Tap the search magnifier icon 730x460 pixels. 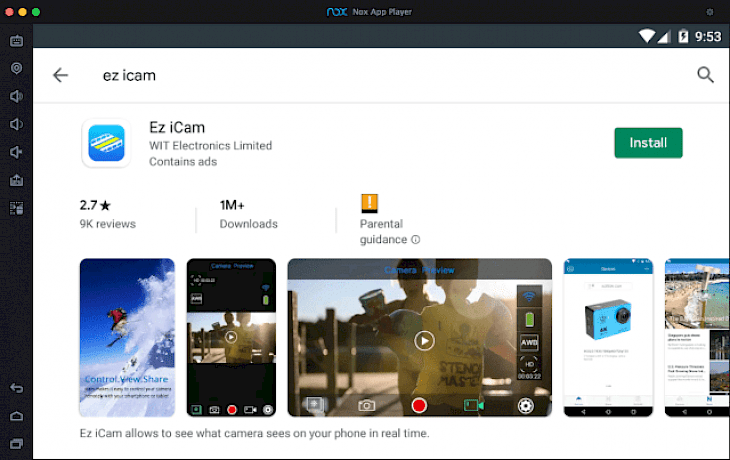705,74
